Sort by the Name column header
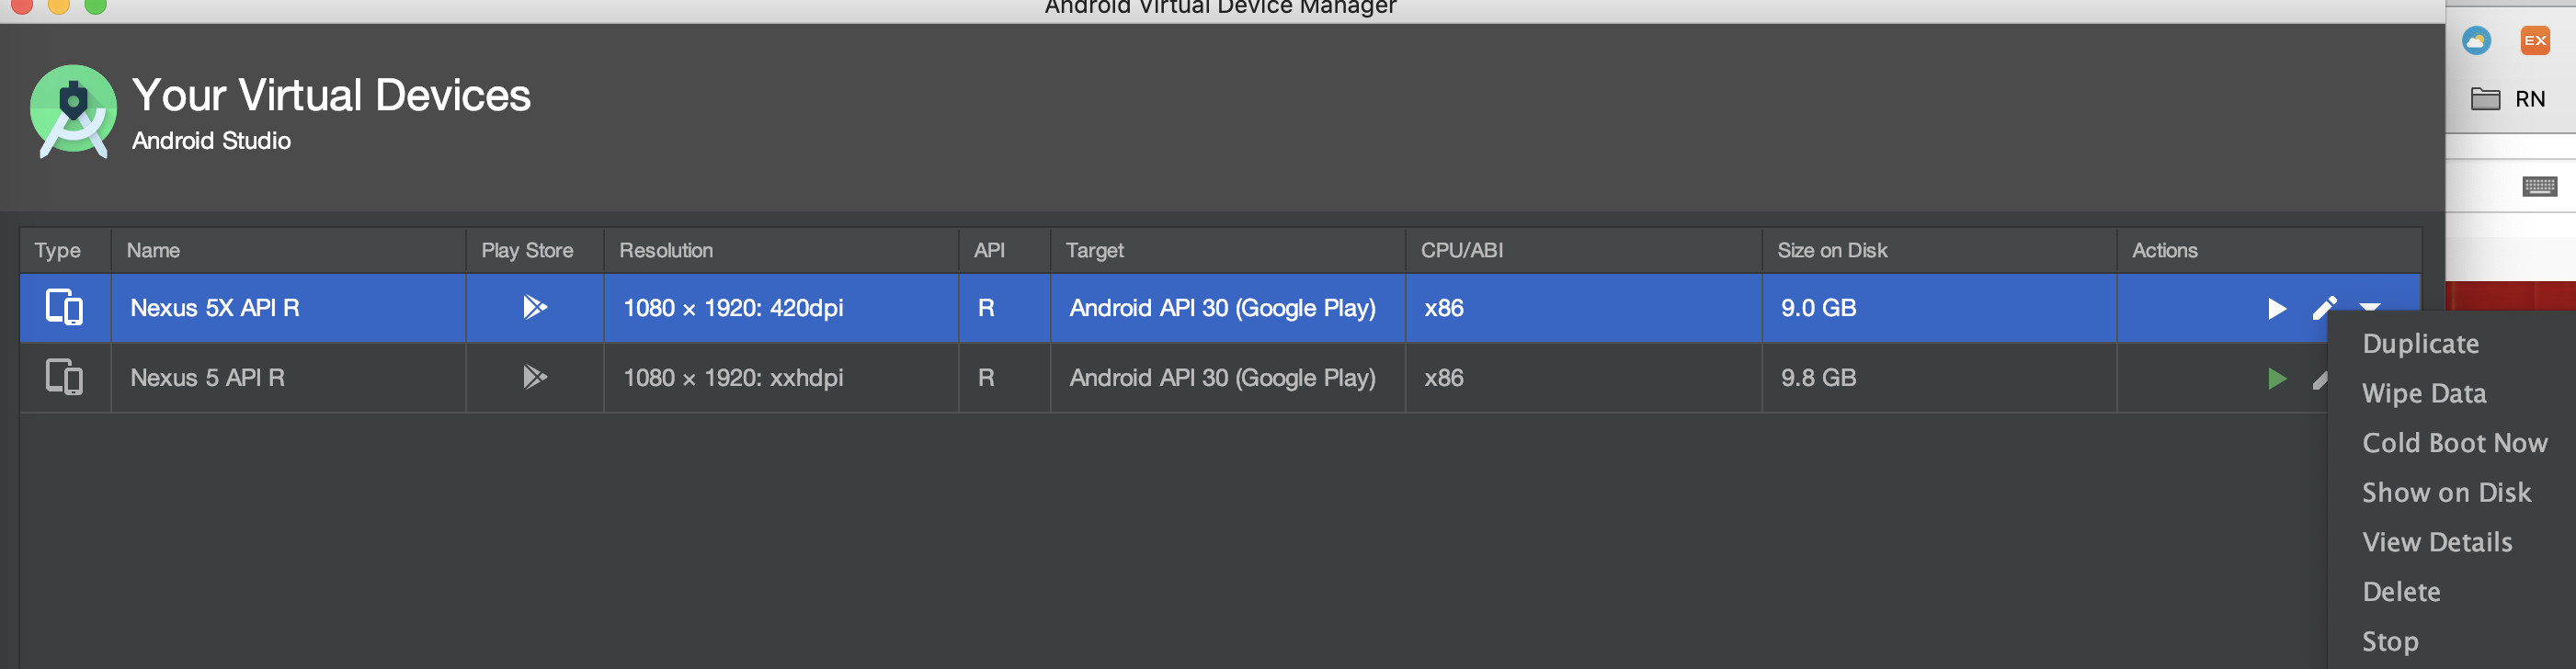This screenshot has width=2576, height=669. point(288,250)
